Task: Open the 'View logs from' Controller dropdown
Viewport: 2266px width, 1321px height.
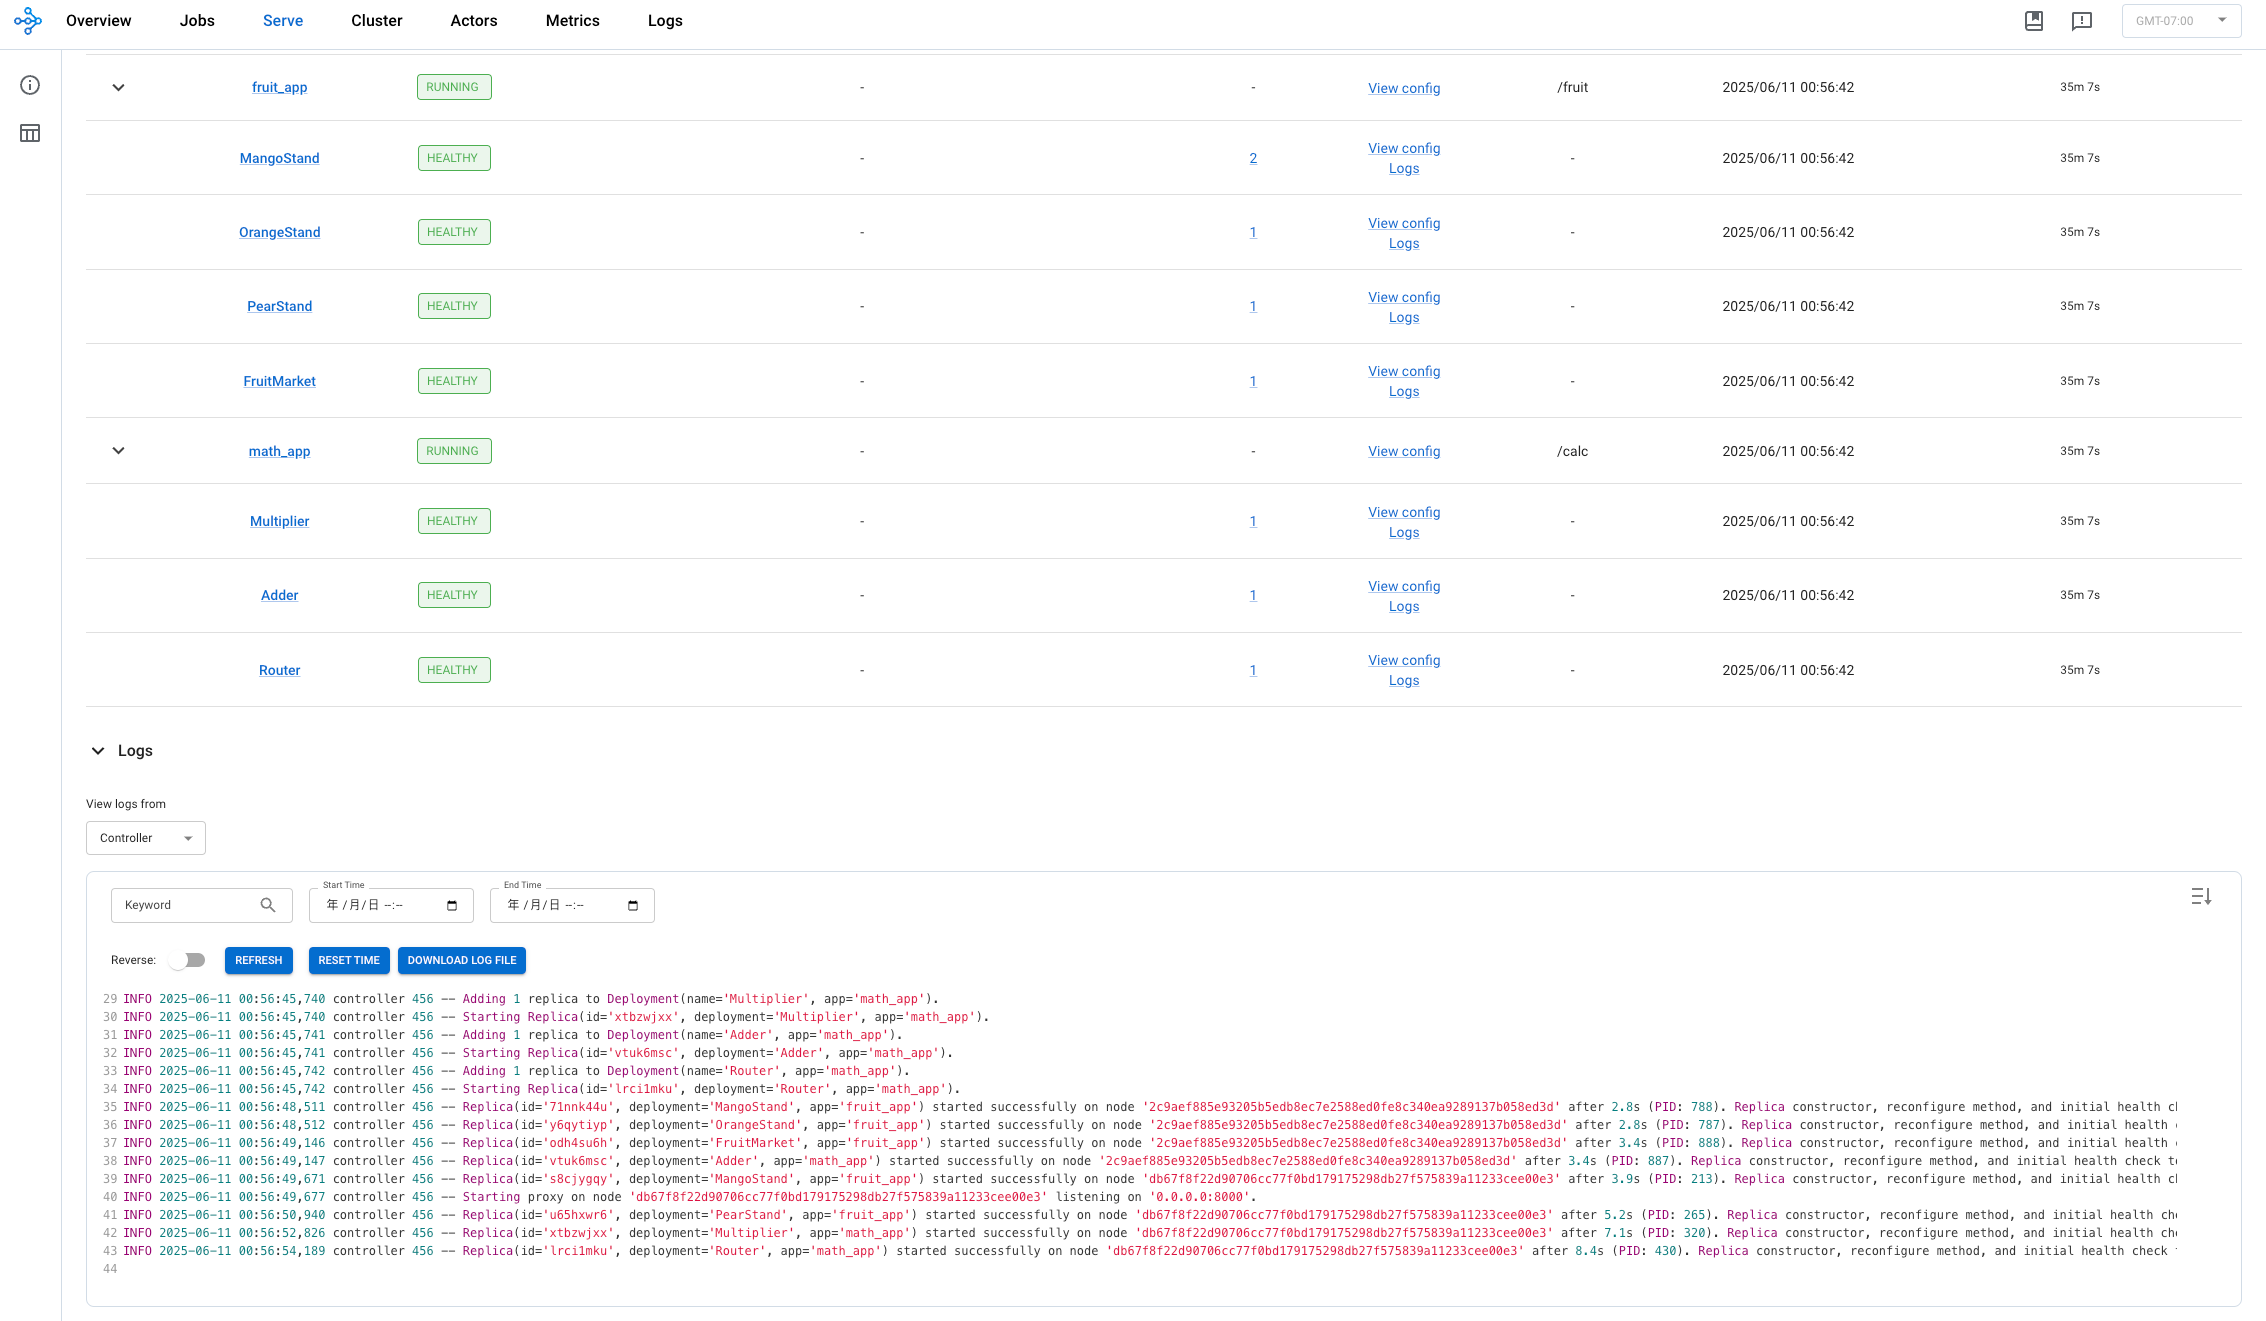Action: click(x=145, y=837)
